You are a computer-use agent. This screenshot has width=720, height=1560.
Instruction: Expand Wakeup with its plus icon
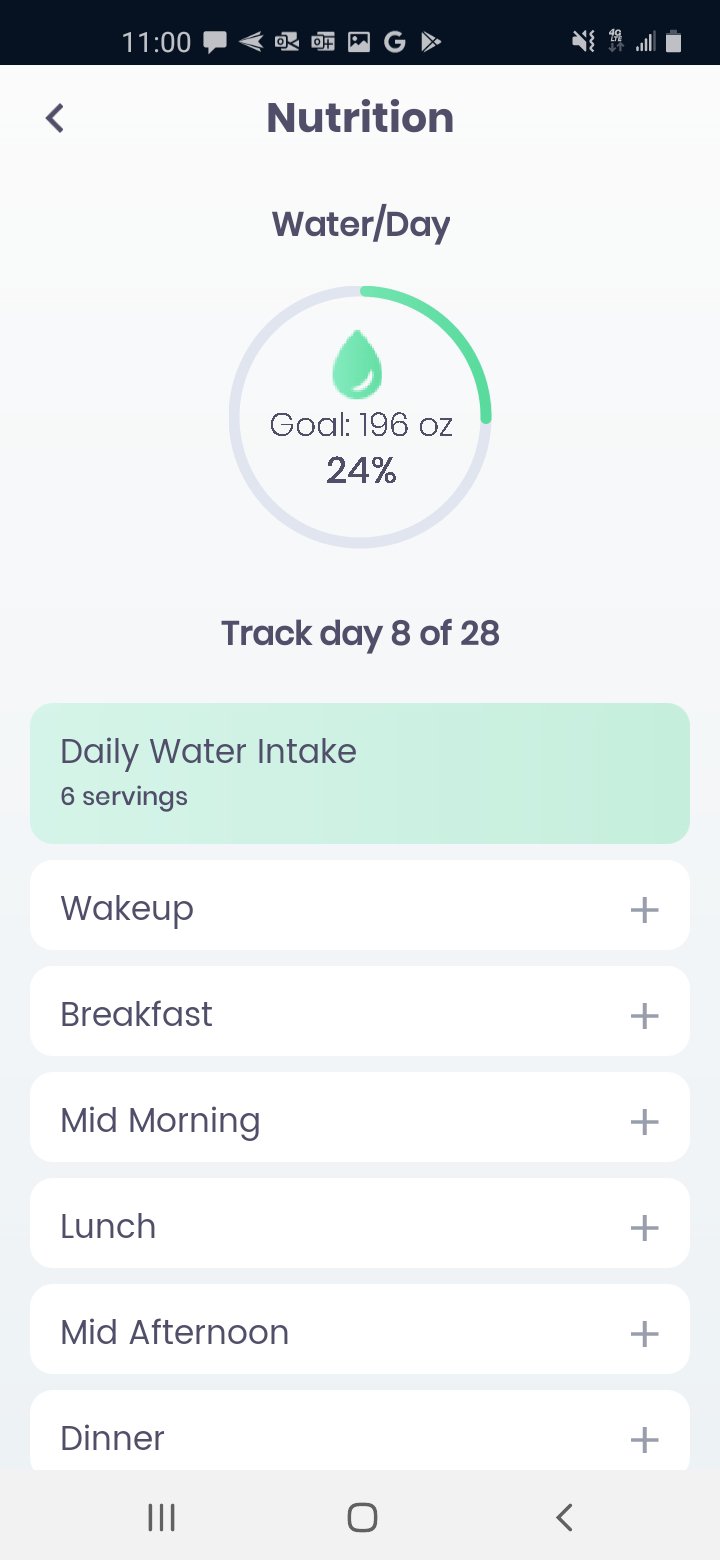point(644,910)
